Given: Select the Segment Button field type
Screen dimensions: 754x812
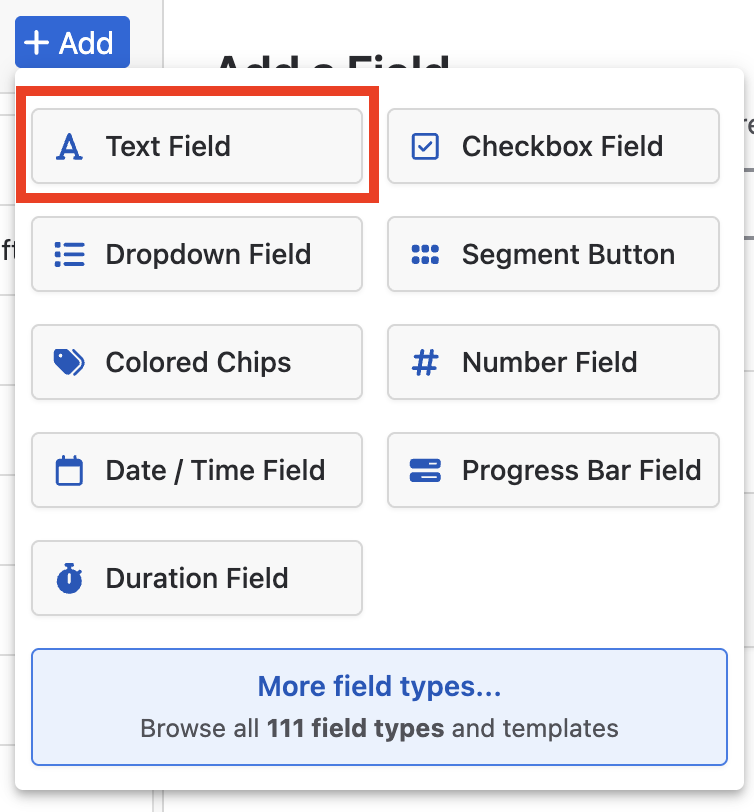Looking at the screenshot, I should tap(553, 254).
